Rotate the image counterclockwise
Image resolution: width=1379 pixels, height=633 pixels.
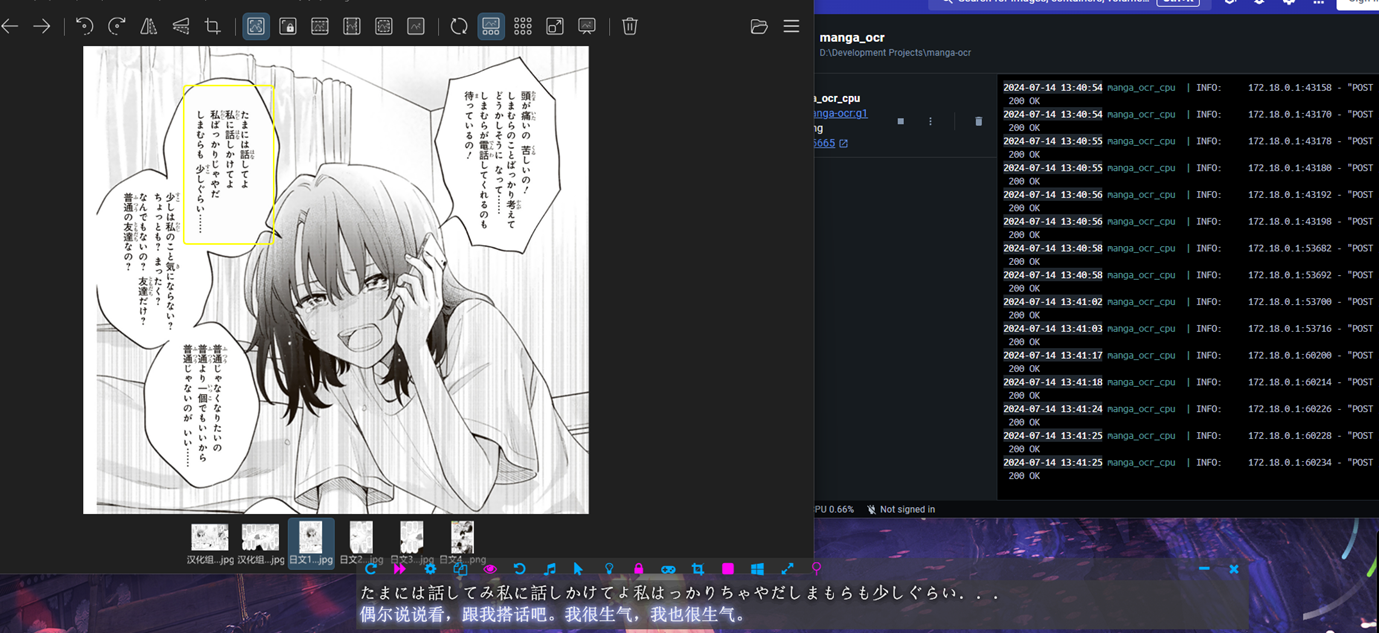pos(84,26)
